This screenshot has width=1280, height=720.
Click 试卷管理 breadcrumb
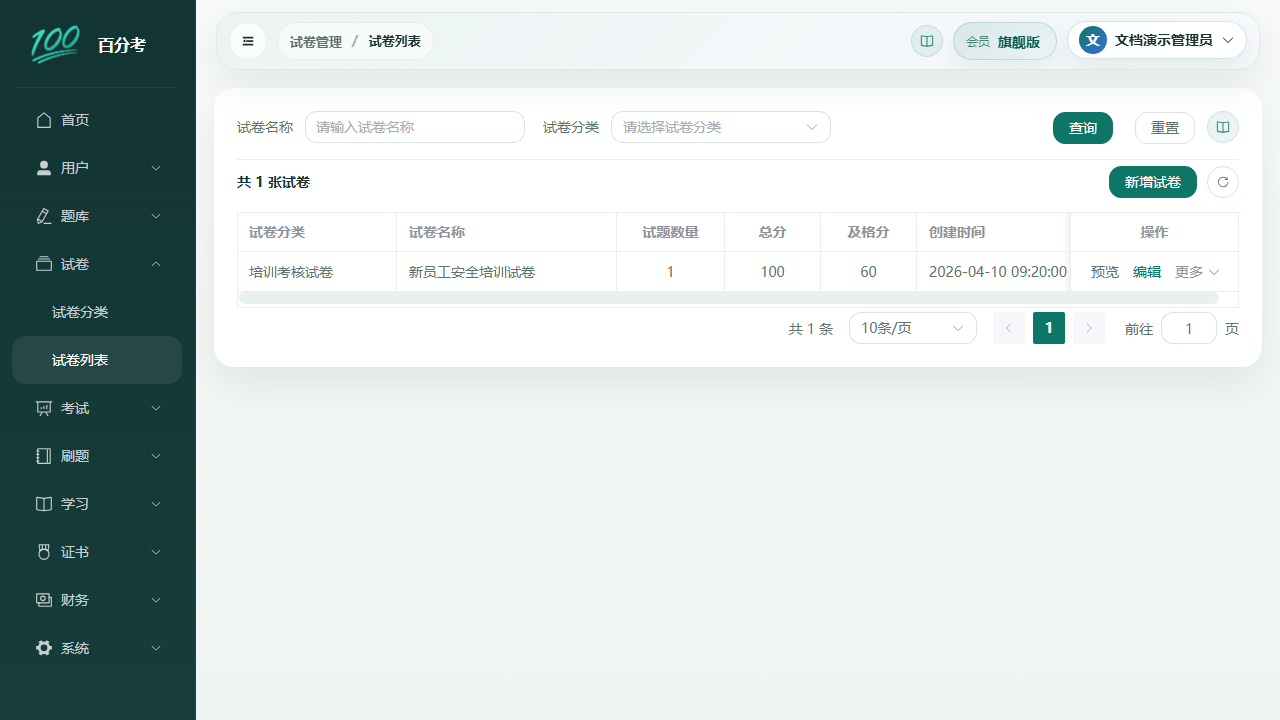pos(316,42)
